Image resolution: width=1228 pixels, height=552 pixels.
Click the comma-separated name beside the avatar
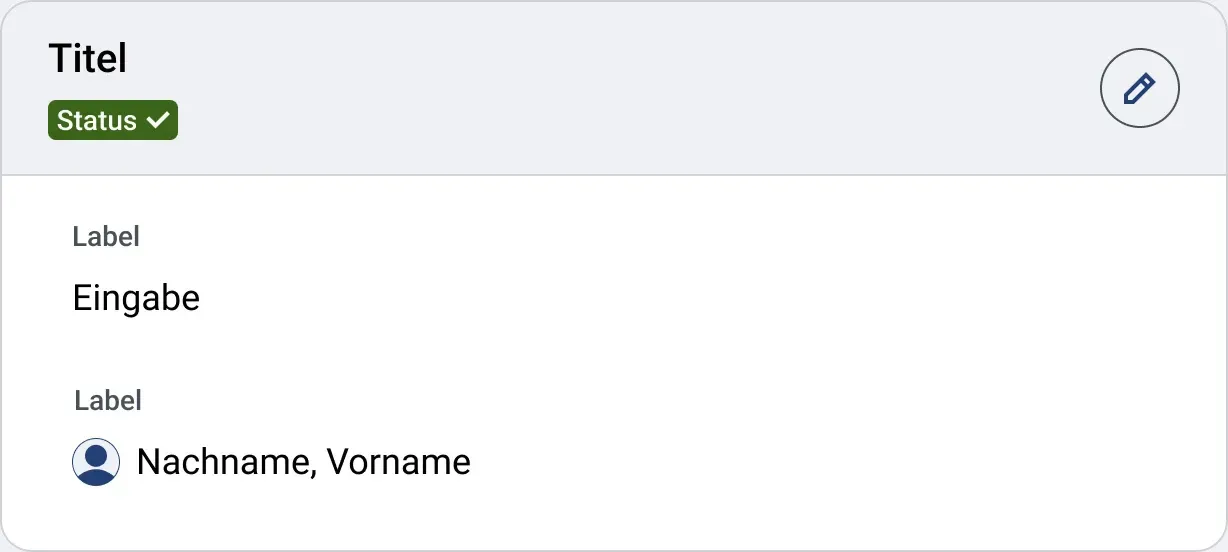(304, 462)
